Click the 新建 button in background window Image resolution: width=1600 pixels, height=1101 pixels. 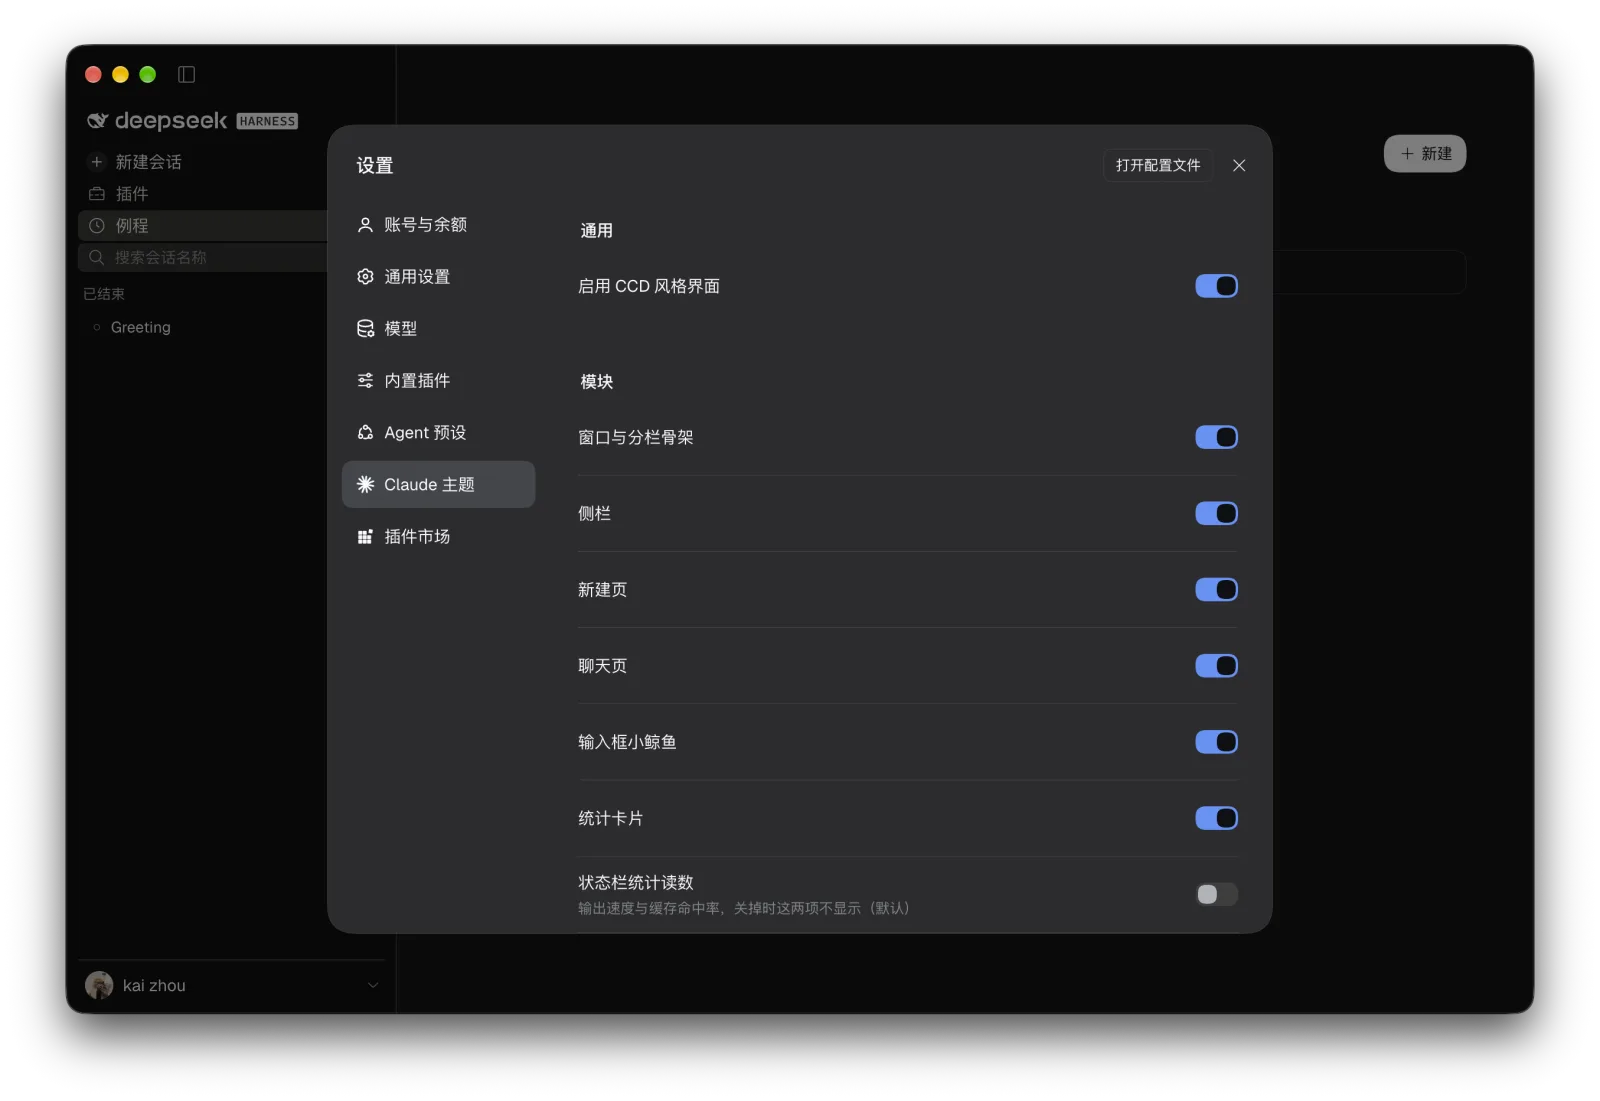(1425, 154)
